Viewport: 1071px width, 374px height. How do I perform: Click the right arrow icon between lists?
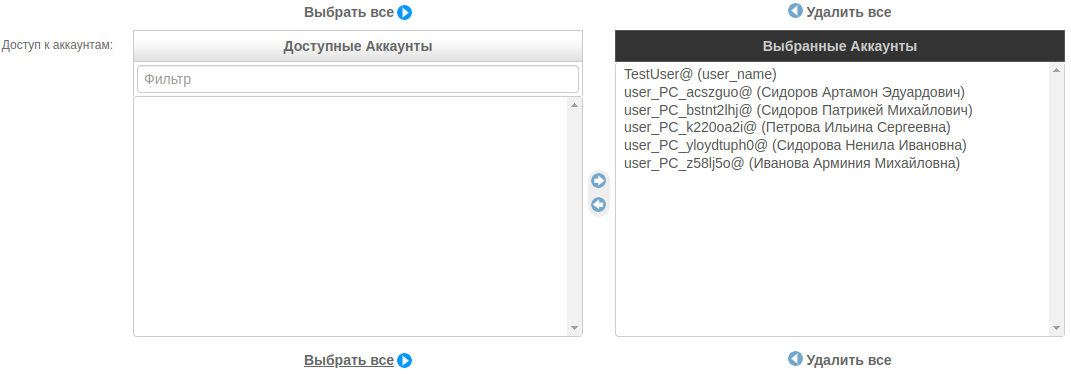[599, 181]
